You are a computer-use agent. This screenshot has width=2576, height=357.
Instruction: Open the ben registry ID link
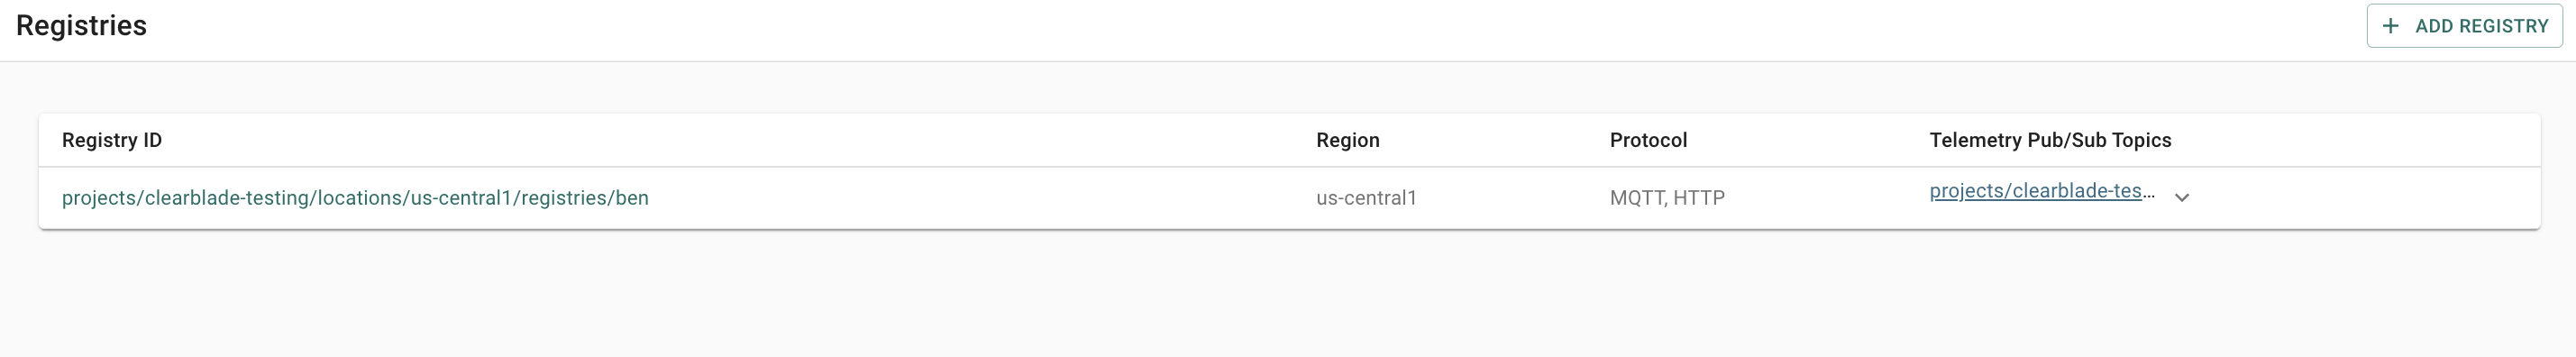[355, 198]
